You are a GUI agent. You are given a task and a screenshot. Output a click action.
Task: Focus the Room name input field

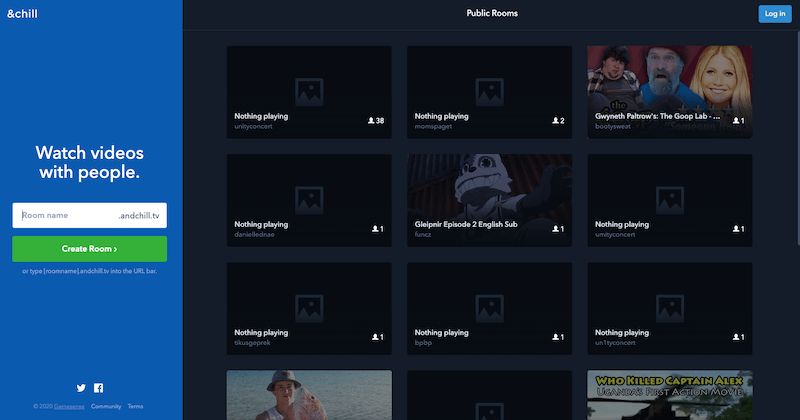89,215
